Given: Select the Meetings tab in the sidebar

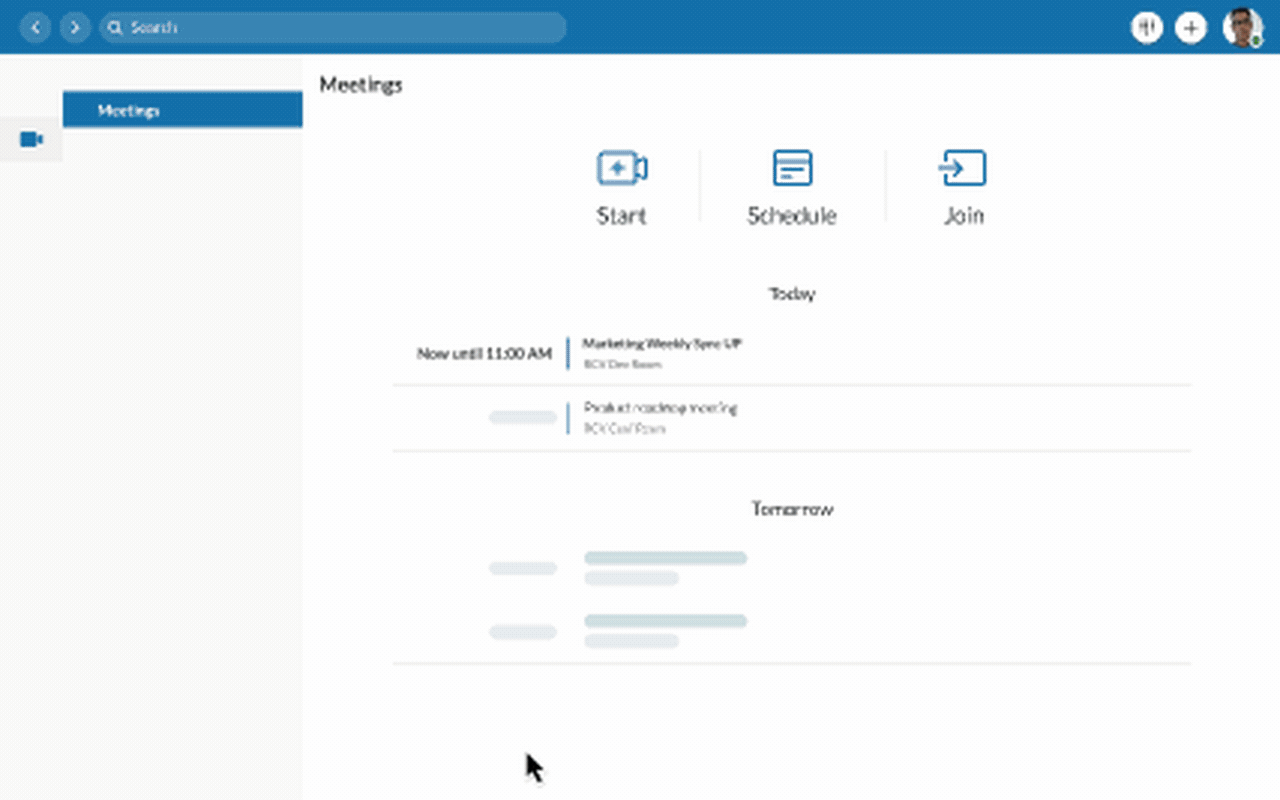Looking at the screenshot, I should tap(182, 110).
